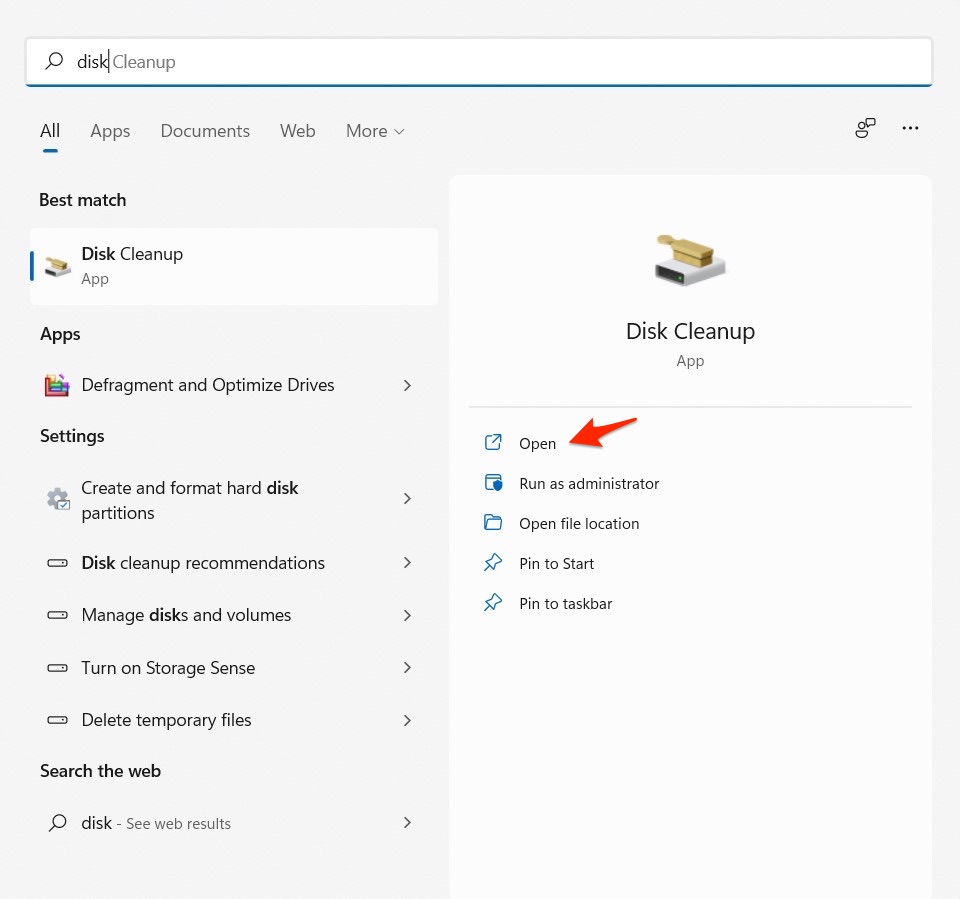Expand Turn on Storage Sense arrow
960x899 pixels.
[407, 667]
